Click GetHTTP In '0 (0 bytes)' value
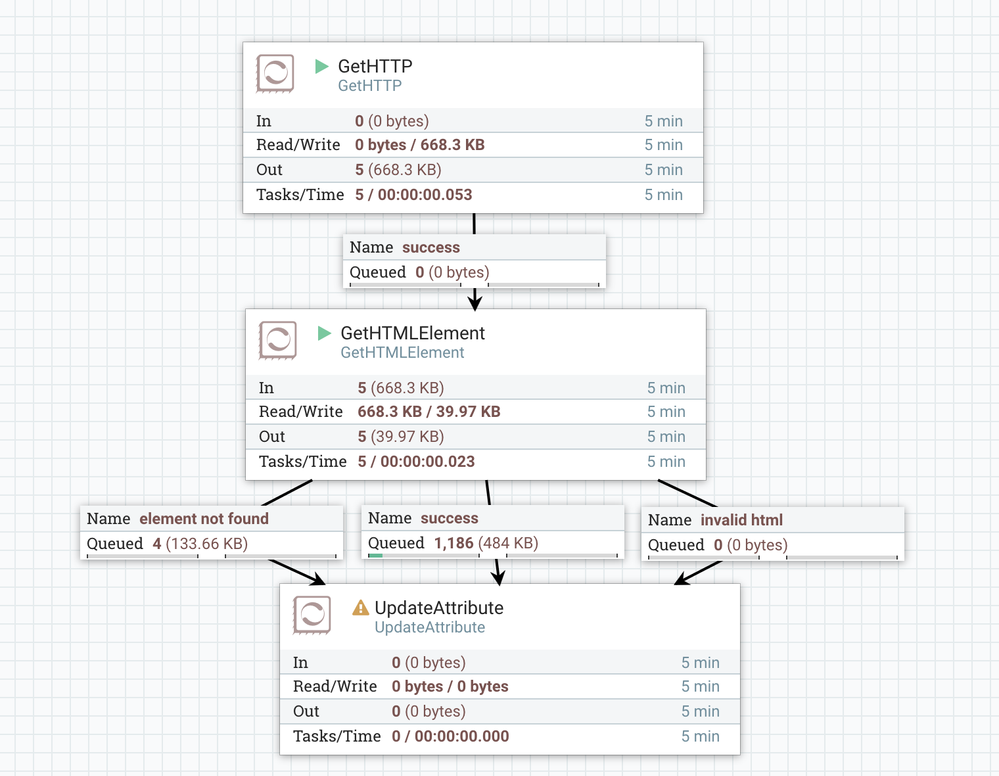Screen dimensions: 999x776 392,121
